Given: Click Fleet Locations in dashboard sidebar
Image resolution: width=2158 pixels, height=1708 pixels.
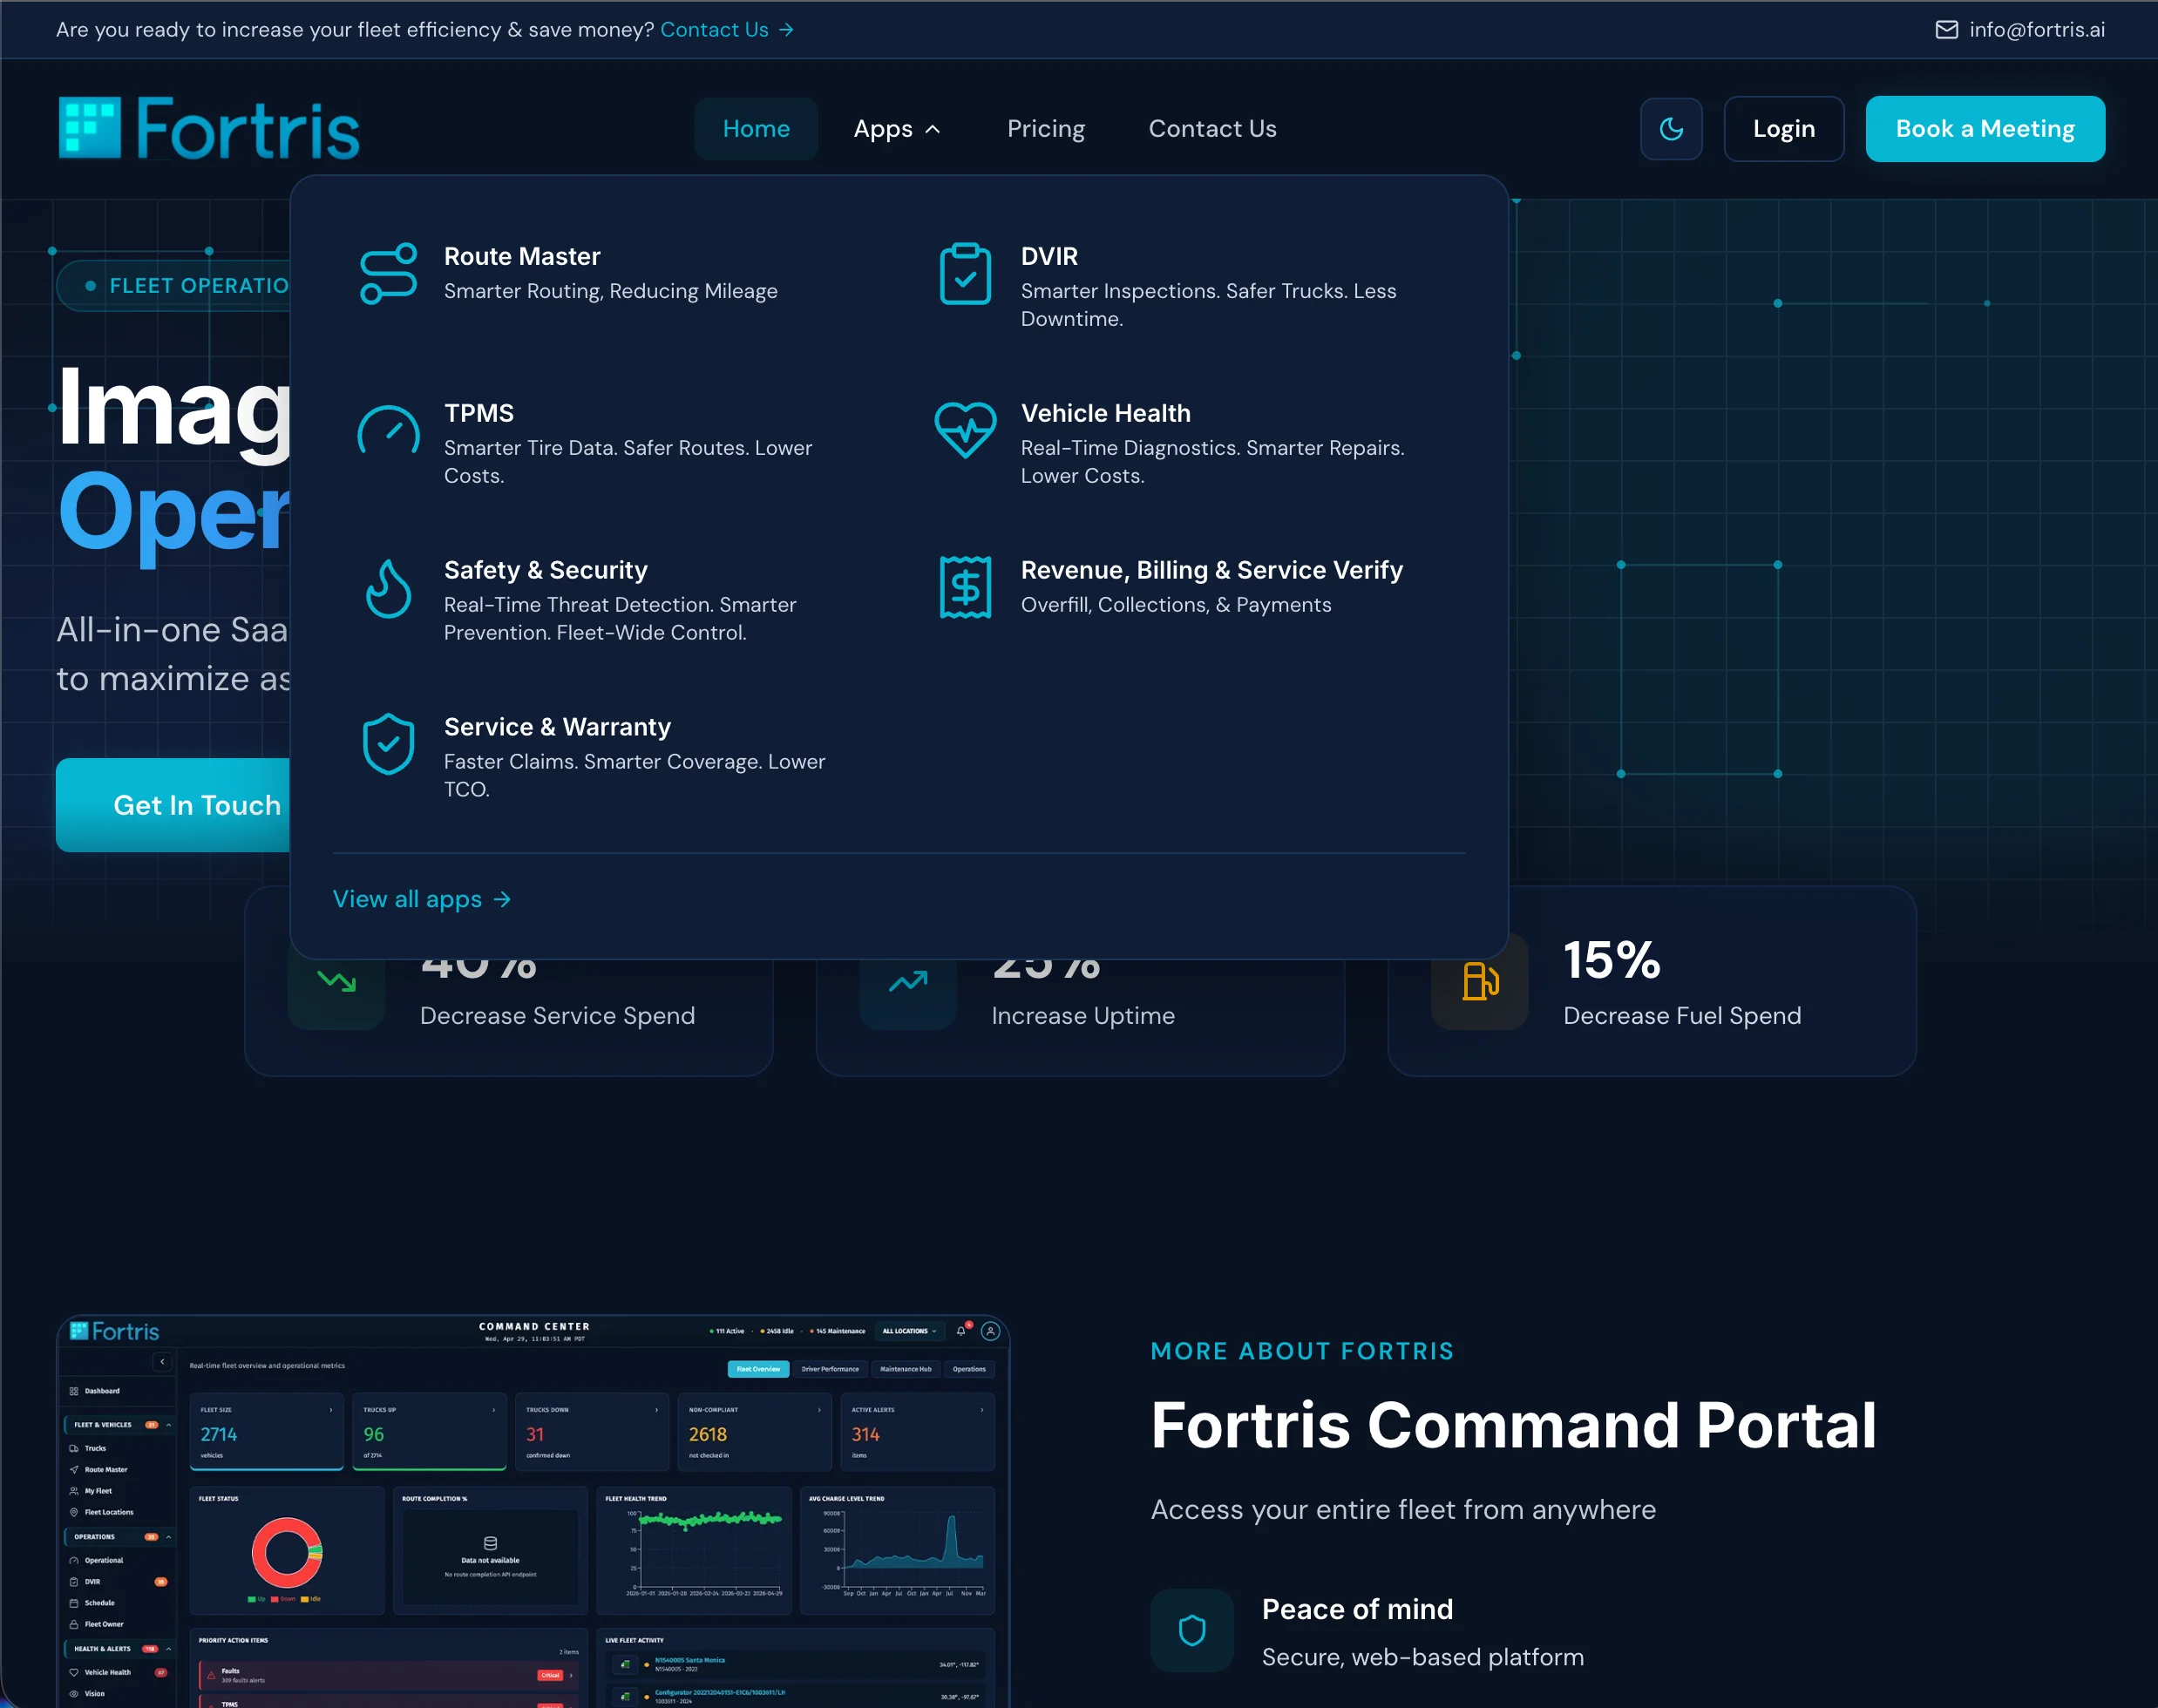Looking at the screenshot, I should (108, 1512).
